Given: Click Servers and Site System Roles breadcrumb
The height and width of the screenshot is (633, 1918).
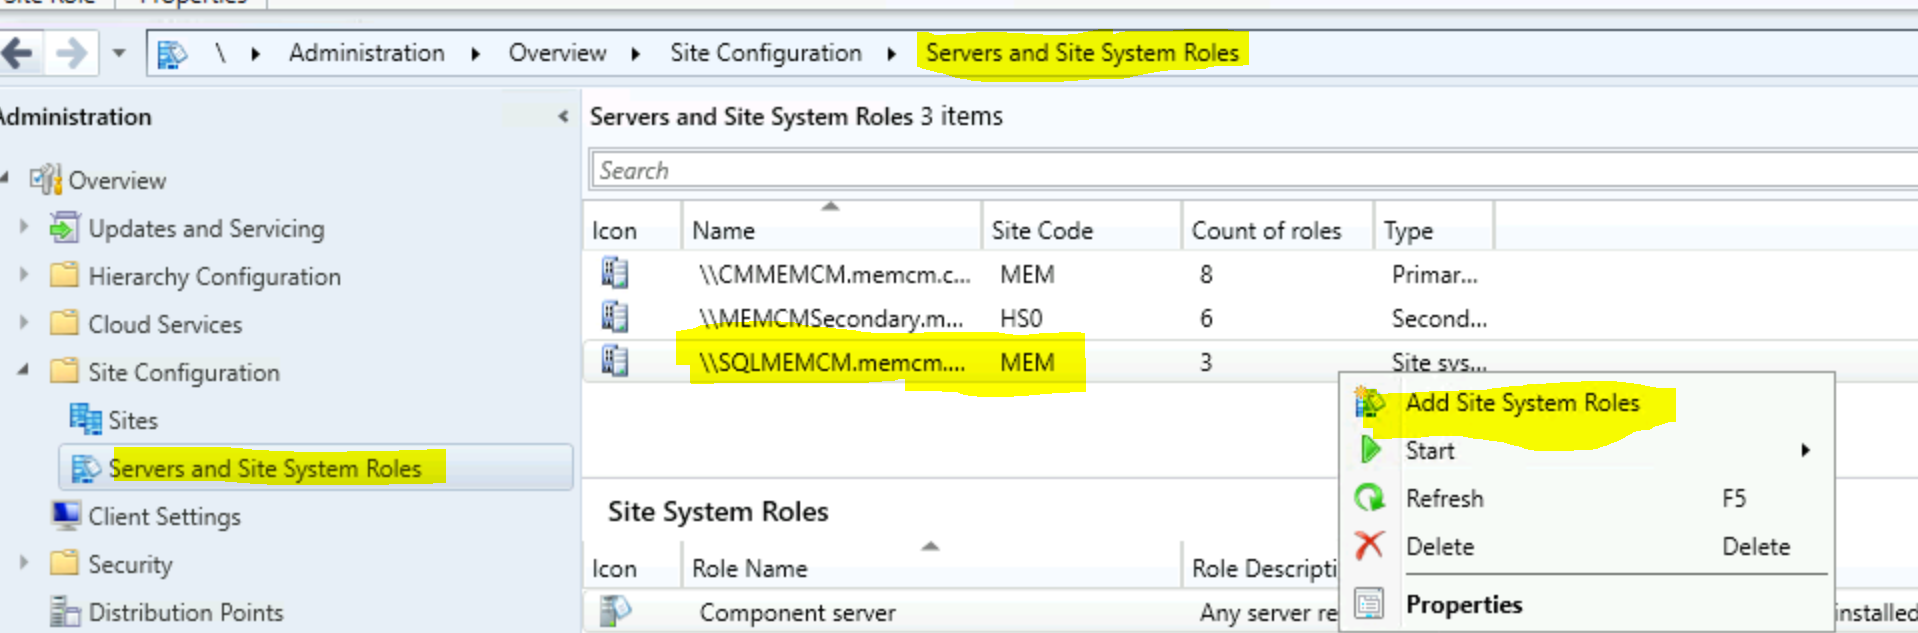Looking at the screenshot, I should click(1082, 53).
